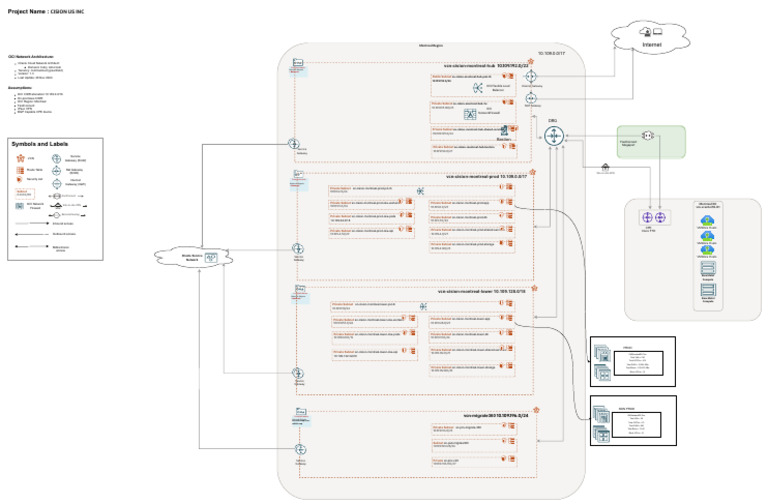Click the Montreal Region label
Viewport: 768px width, 504px height.
[x=431, y=46]
